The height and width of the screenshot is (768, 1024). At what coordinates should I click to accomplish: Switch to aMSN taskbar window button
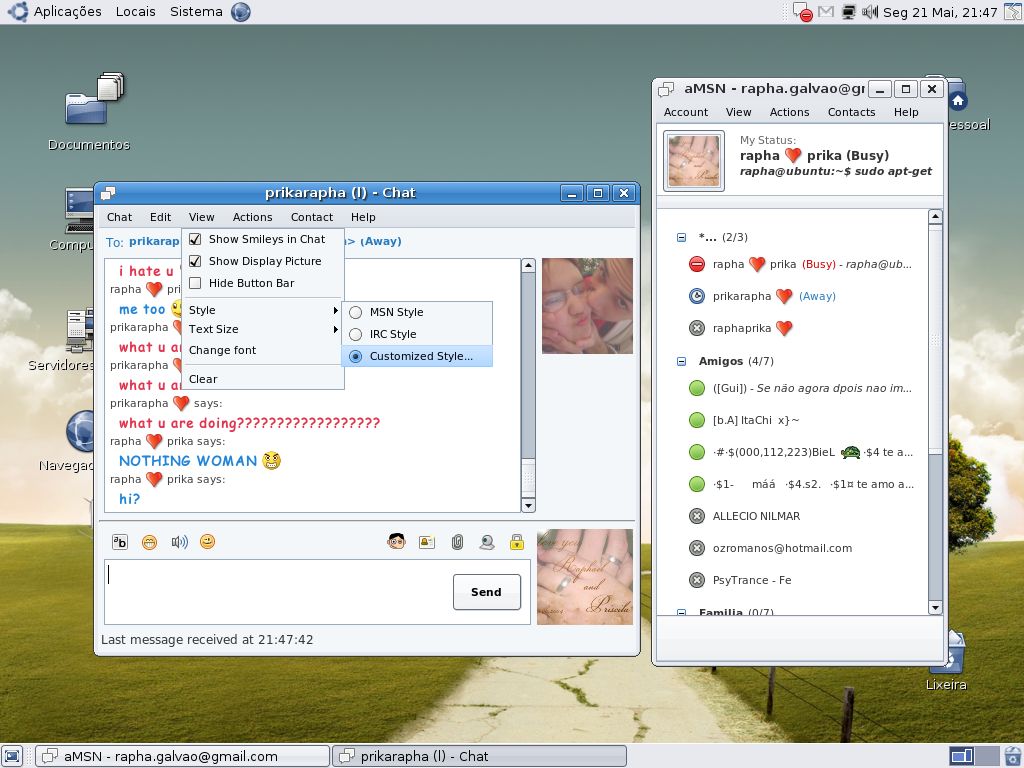point(182,756)
